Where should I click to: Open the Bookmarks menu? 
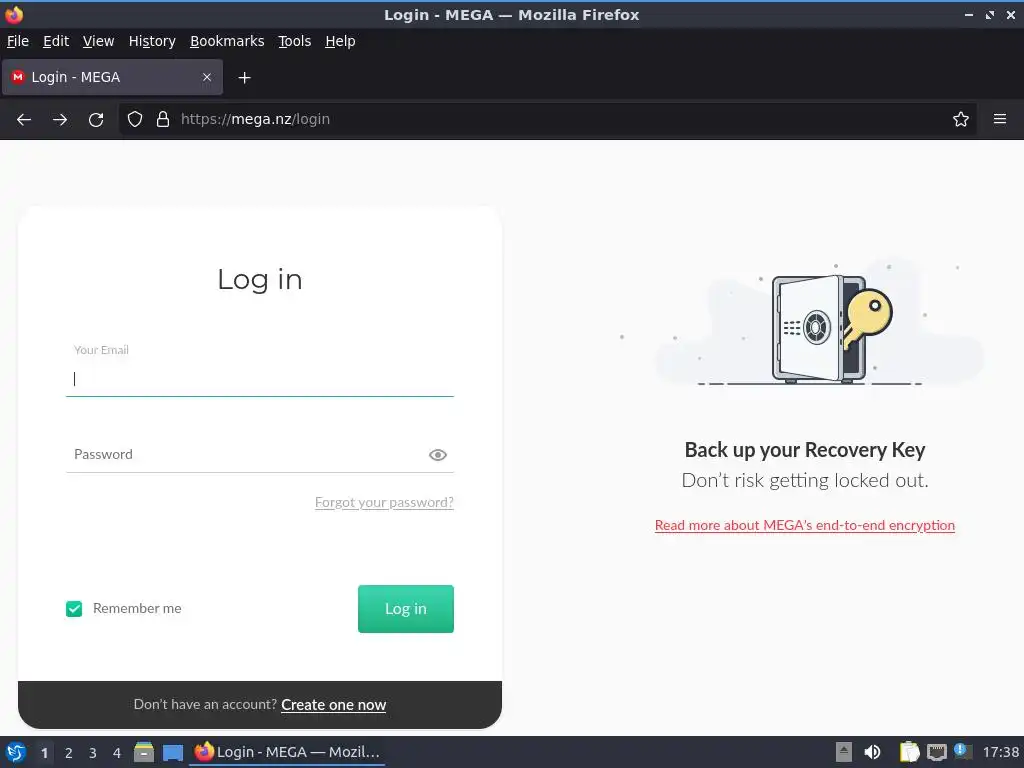click(227, 41)
